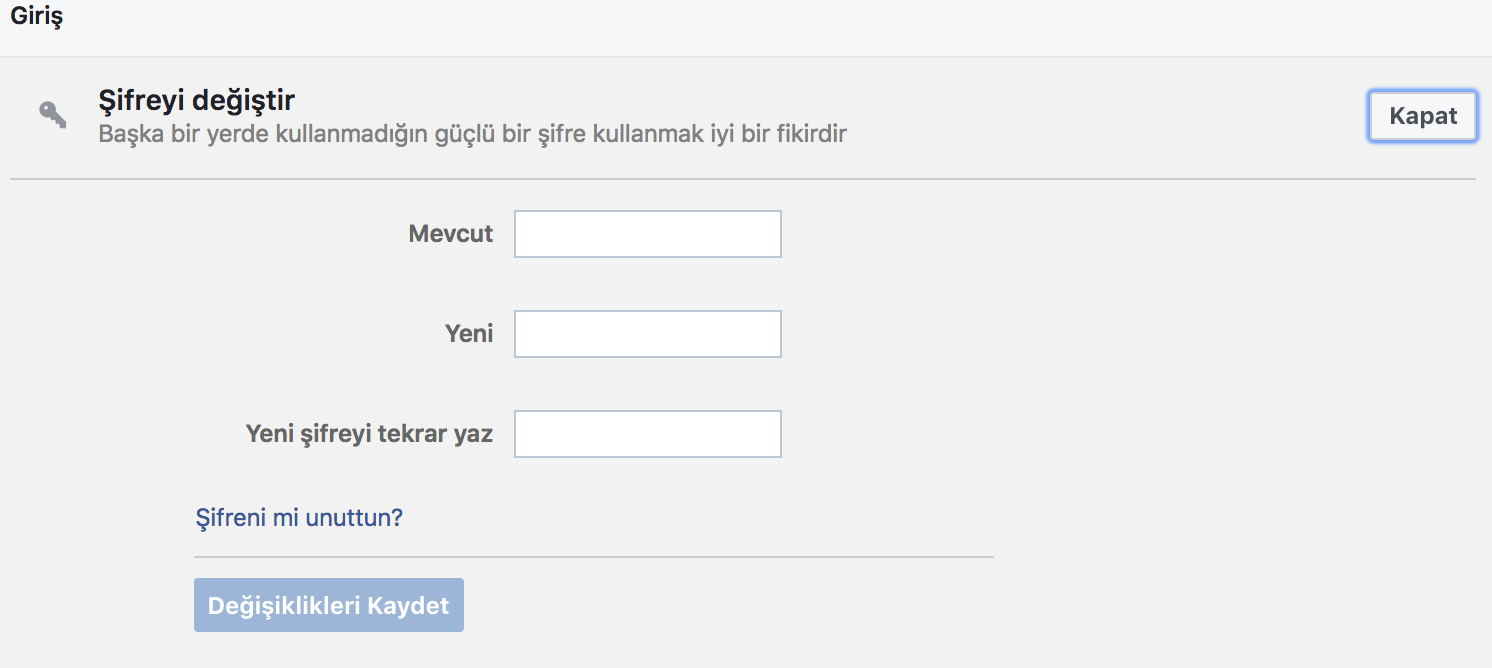
Task: Place cursor in current password box
Action: (647, 234)
